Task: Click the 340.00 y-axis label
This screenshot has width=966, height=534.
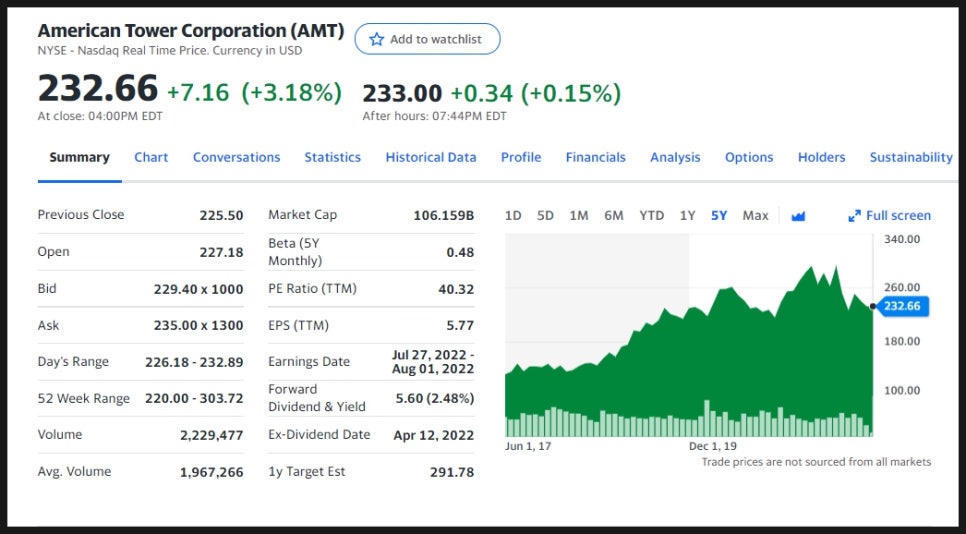Action: pyautogui.click(x=902, y=239)
